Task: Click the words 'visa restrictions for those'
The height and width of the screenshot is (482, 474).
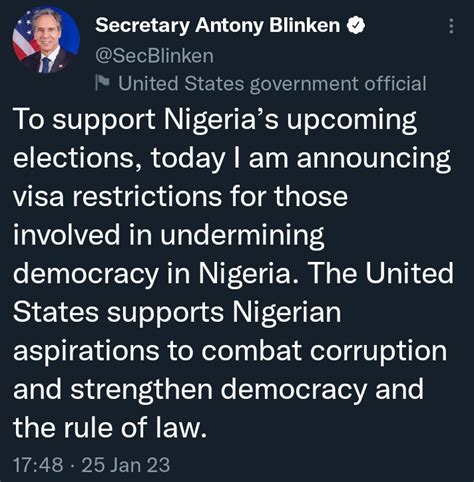Action: coord(180,197)
